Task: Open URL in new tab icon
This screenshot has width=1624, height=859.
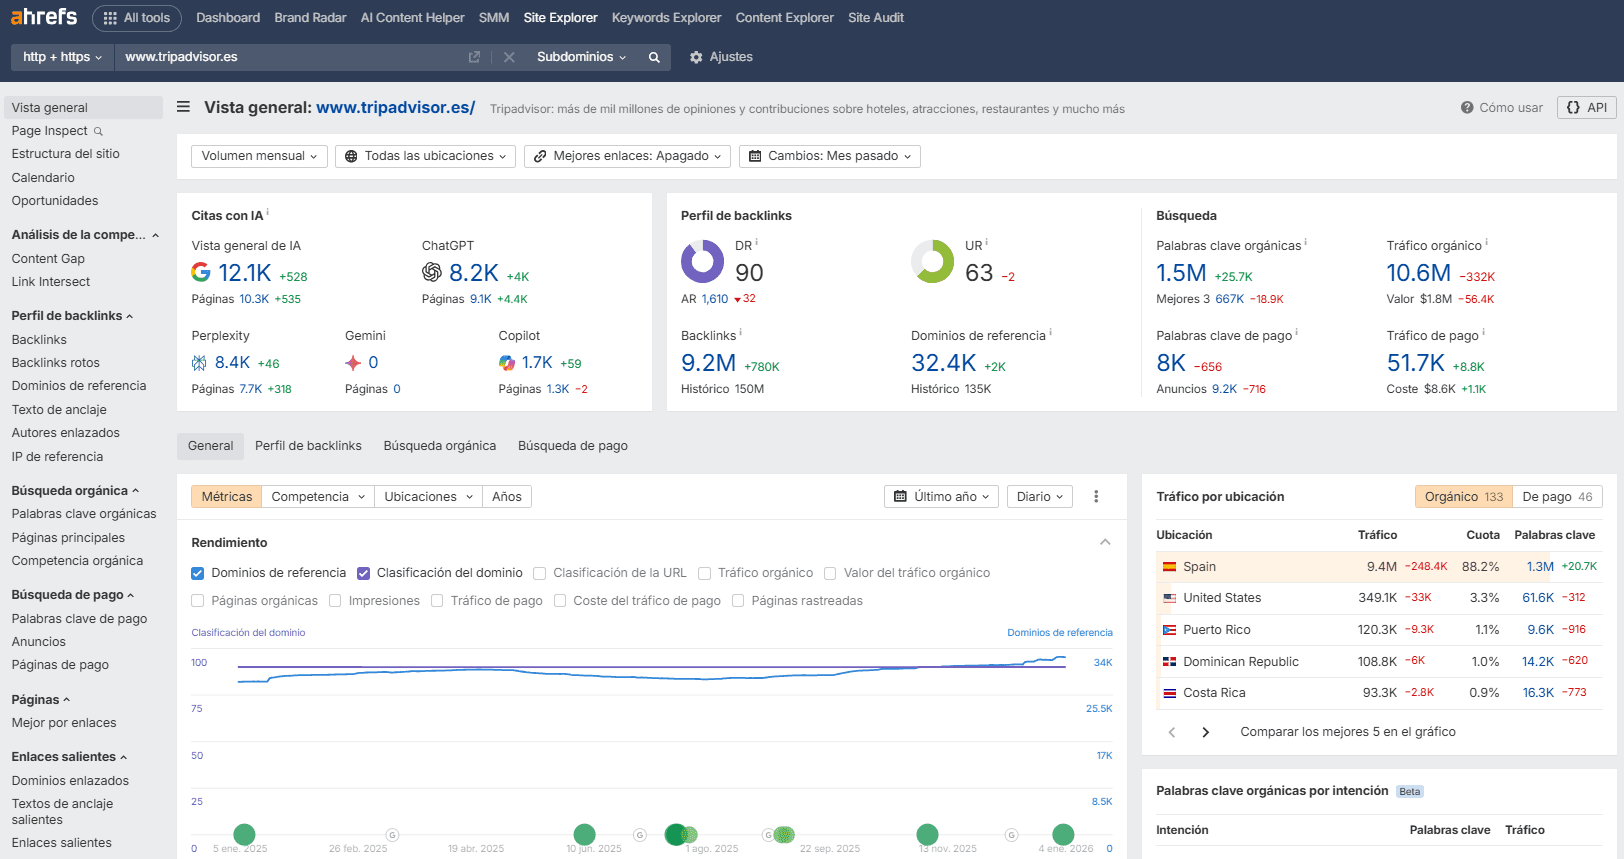Action: coord(474,57)
